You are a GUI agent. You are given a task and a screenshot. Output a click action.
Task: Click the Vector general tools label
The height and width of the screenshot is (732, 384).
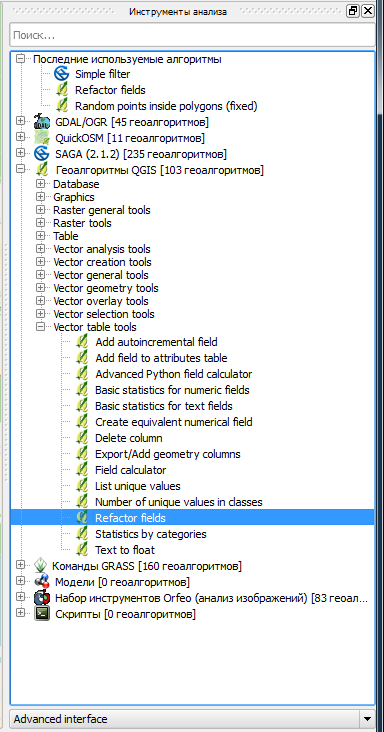[101, 275]
